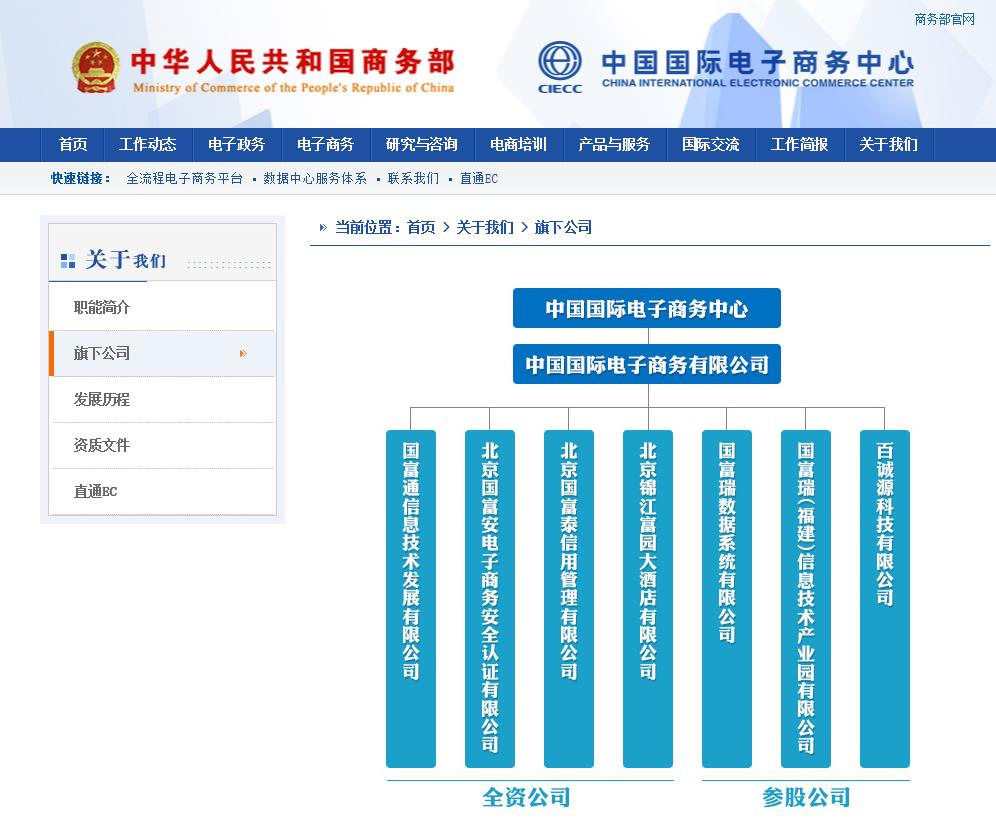Click the 中国国际电子商务中心 header title
996x836 pixels.
click(758, 62)
